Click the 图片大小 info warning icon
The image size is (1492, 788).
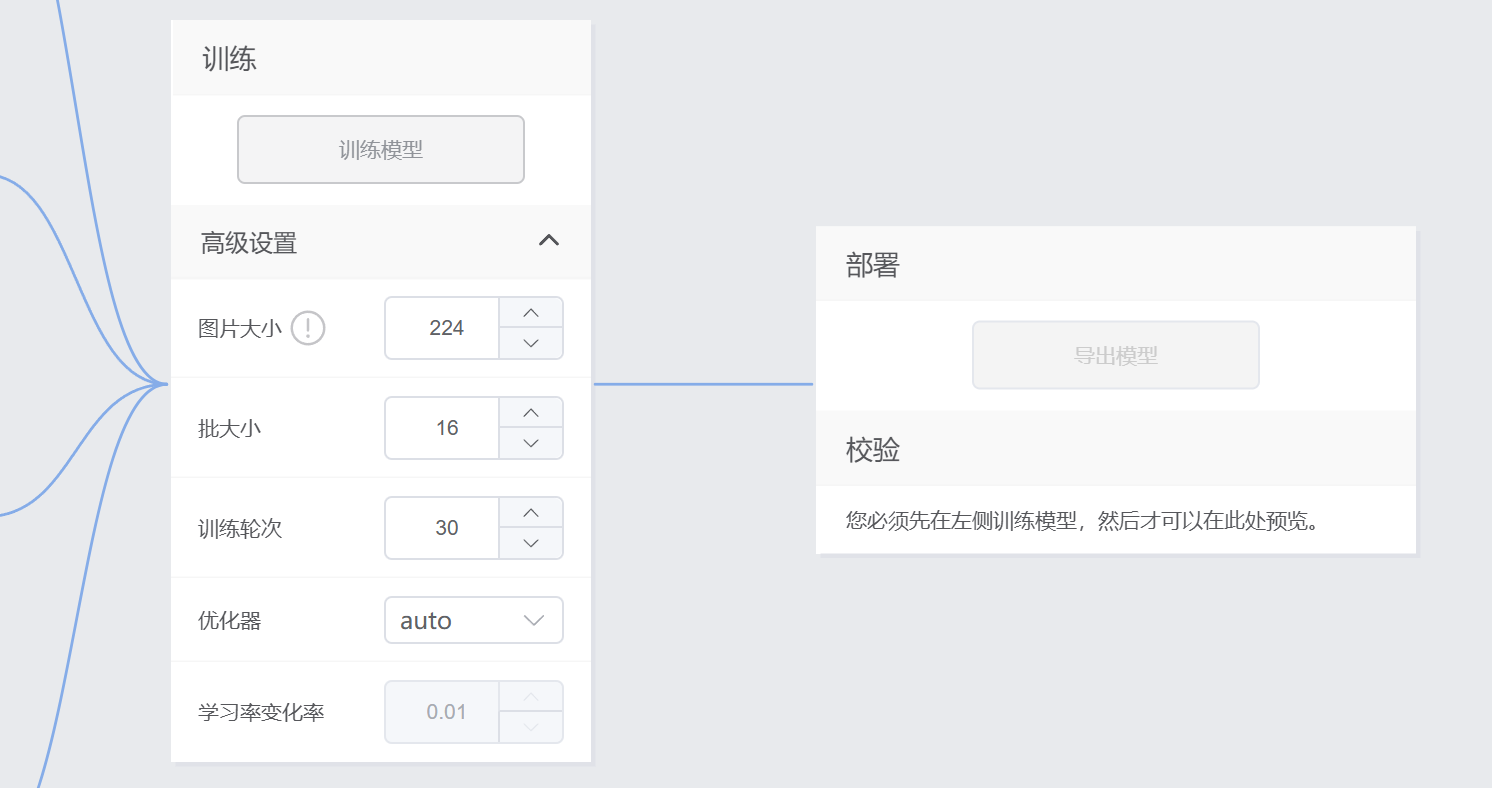coord(308,328)
